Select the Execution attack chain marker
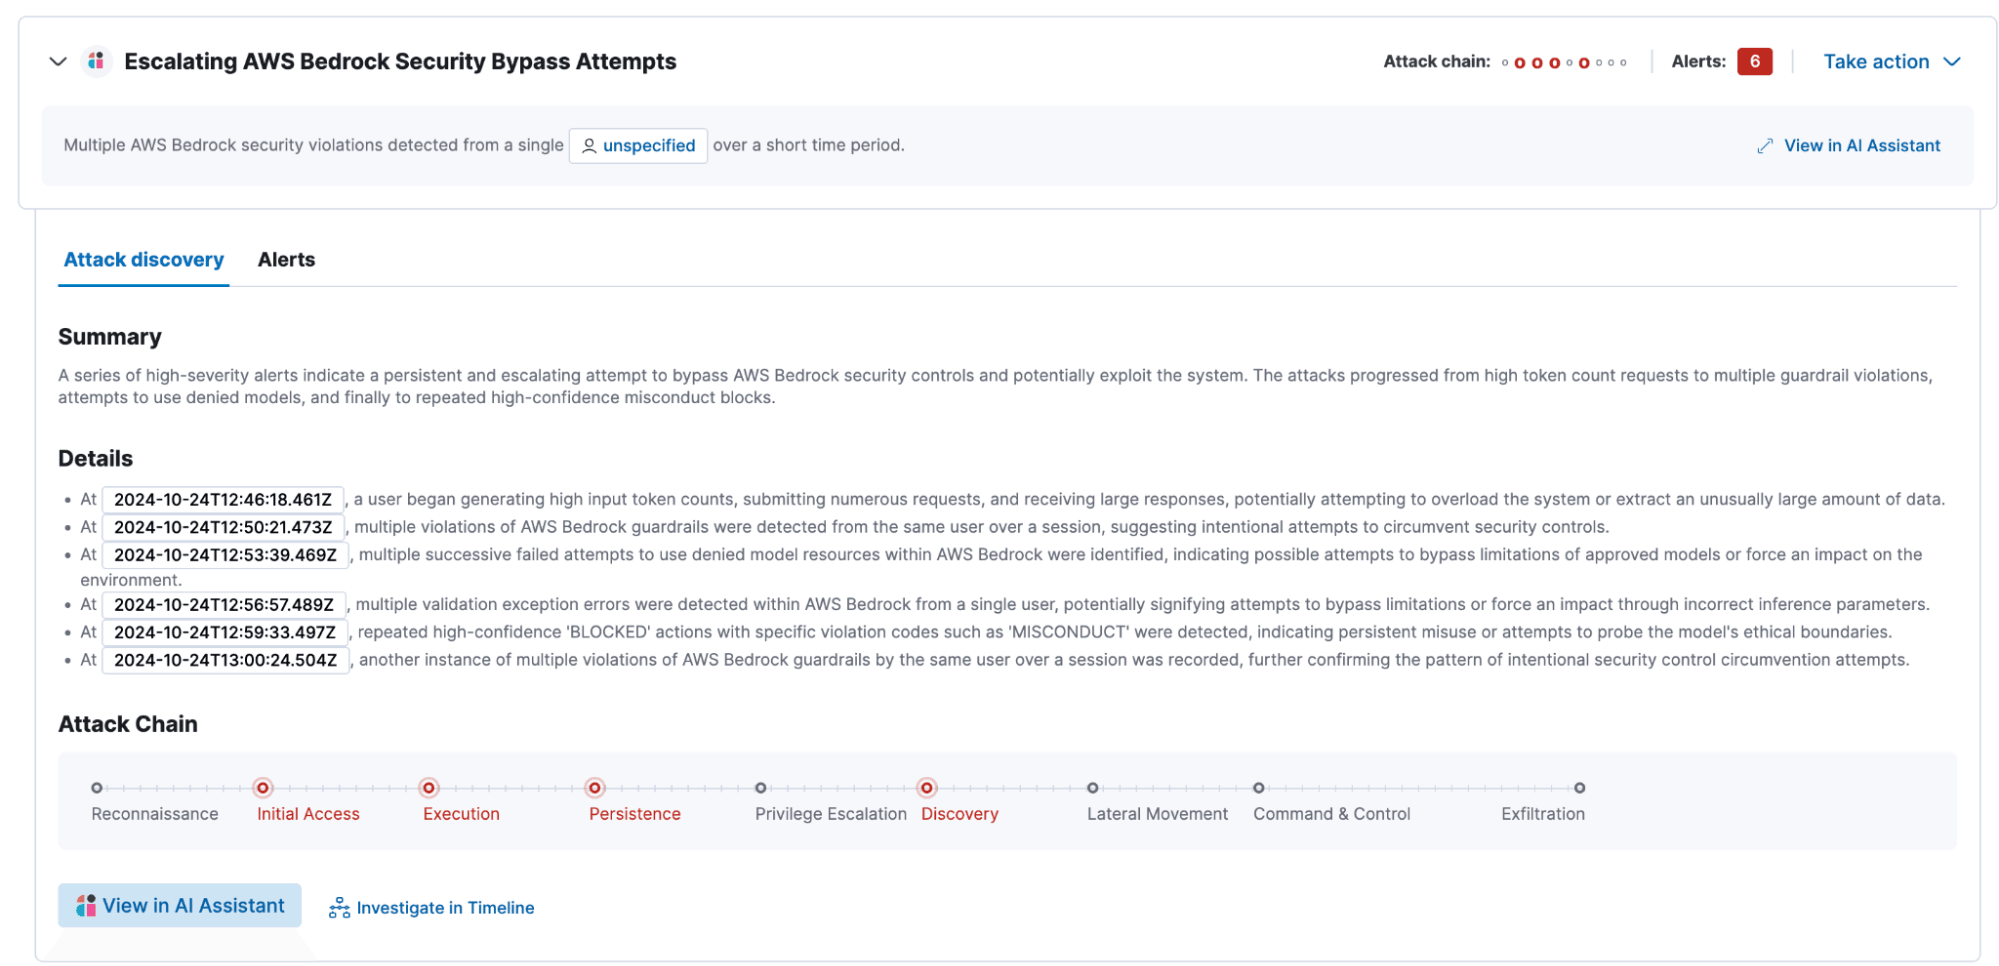The image size is (1999, 966). (x=429, y=788)
